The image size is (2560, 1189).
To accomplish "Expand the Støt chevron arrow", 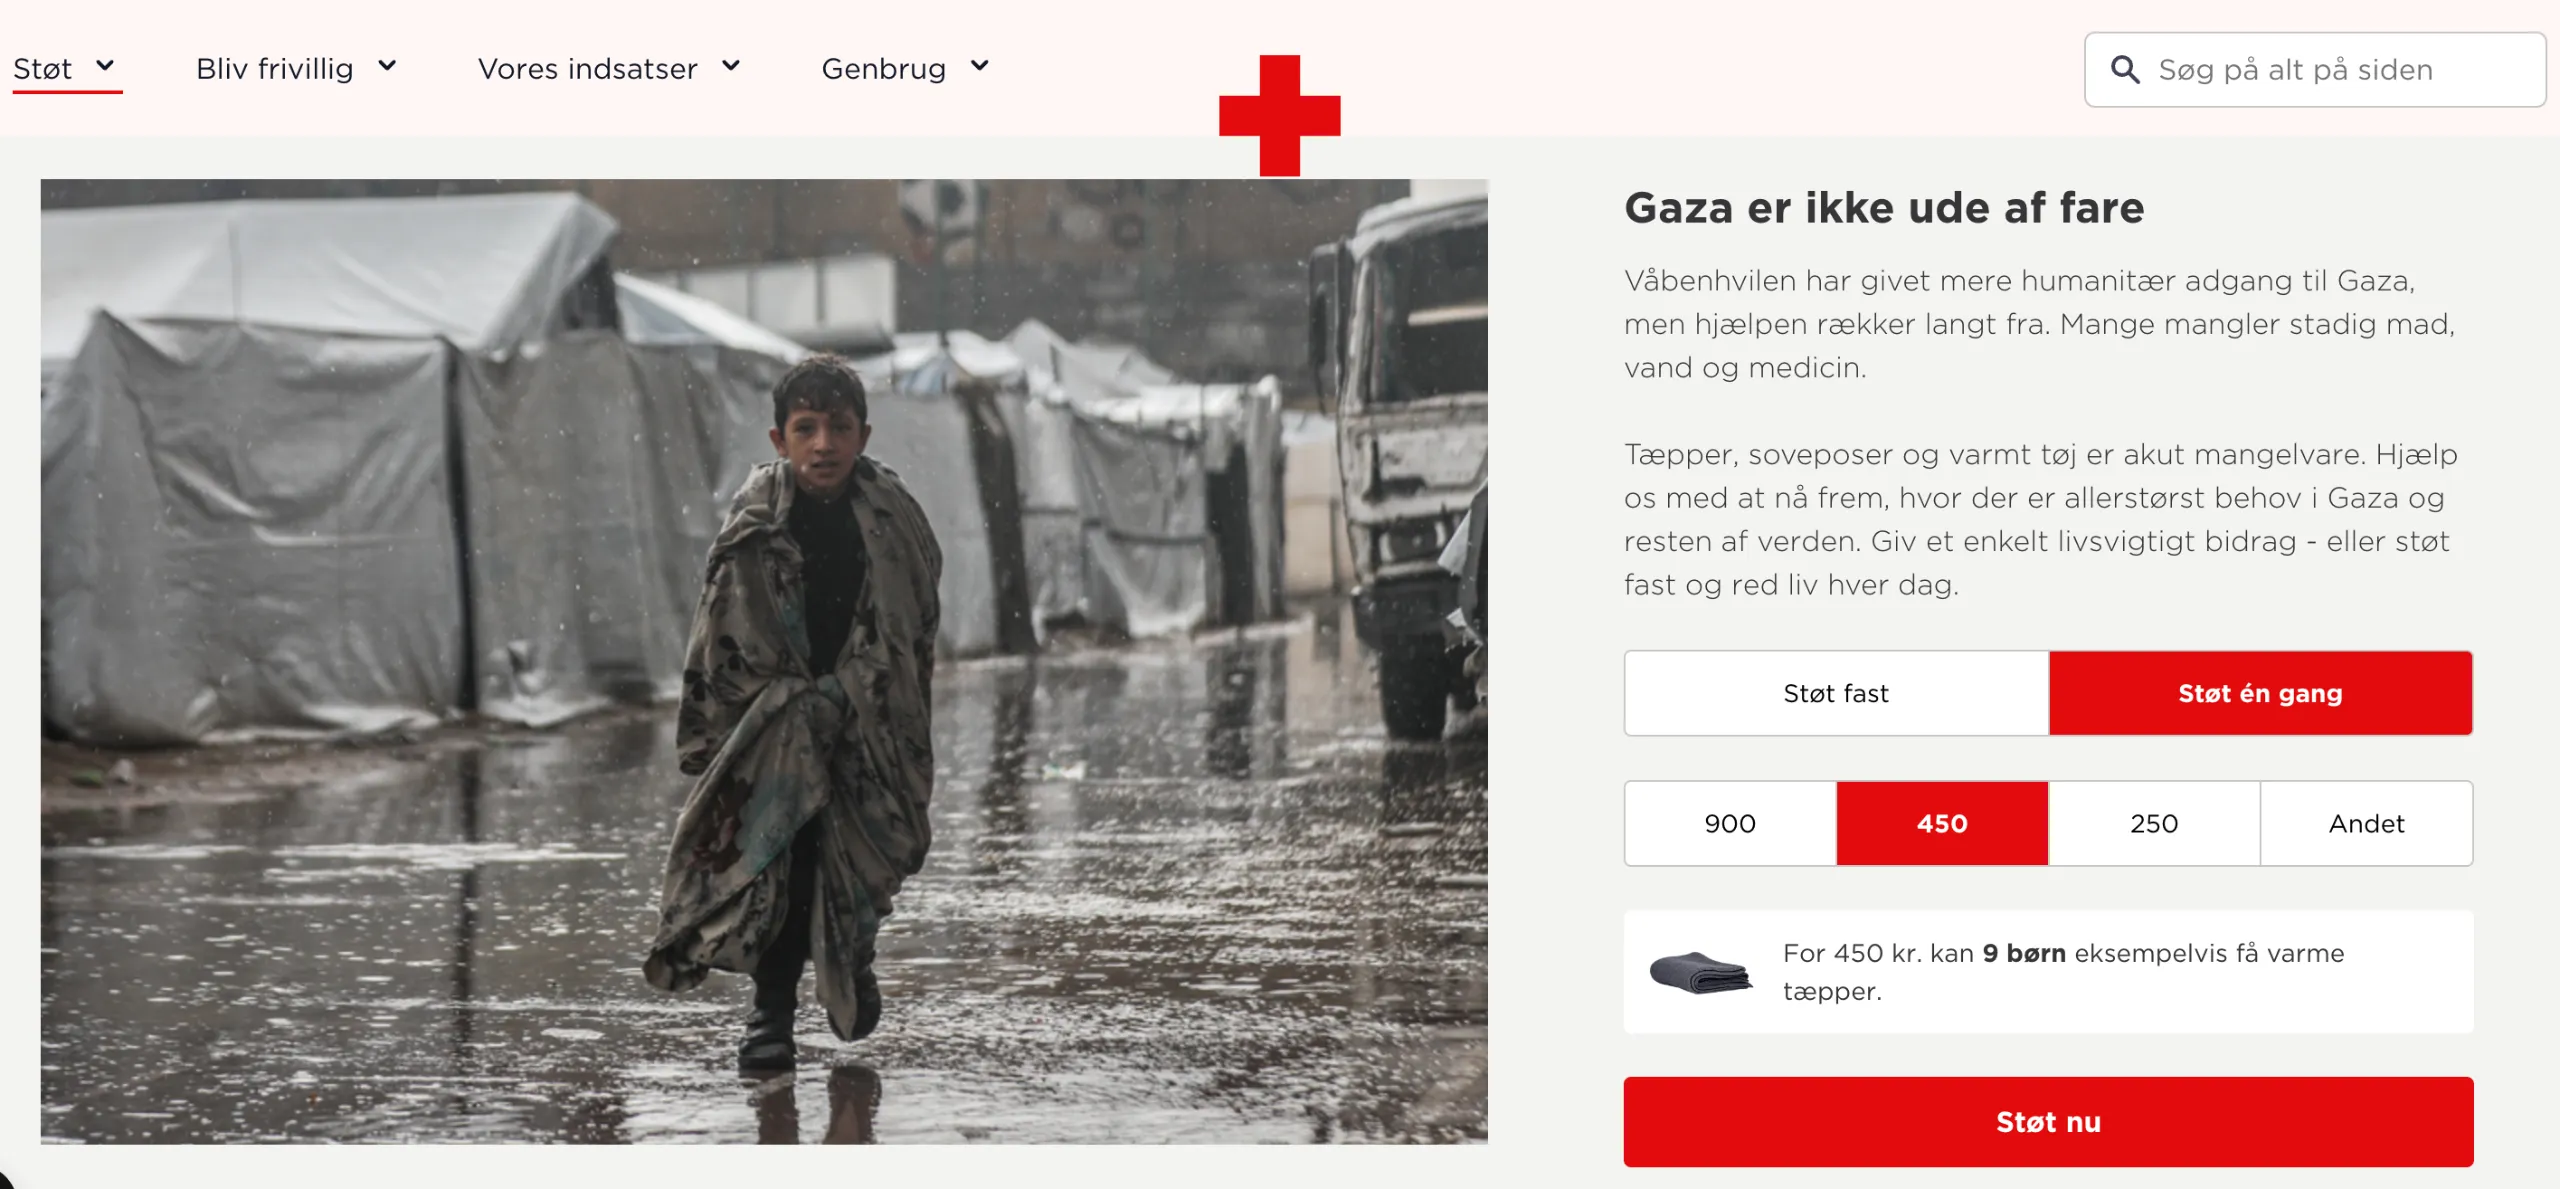I will tap(105, 66).
